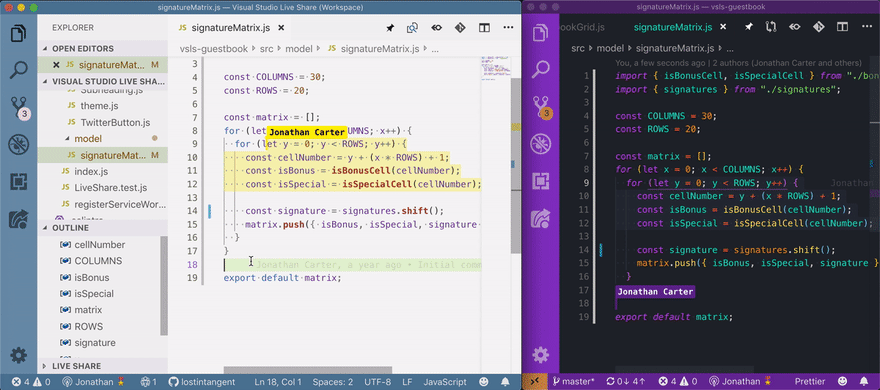Open Extensions view in left window activity bar
The width and height of the screenshot is (880, 390).
[x=19, y=182]
